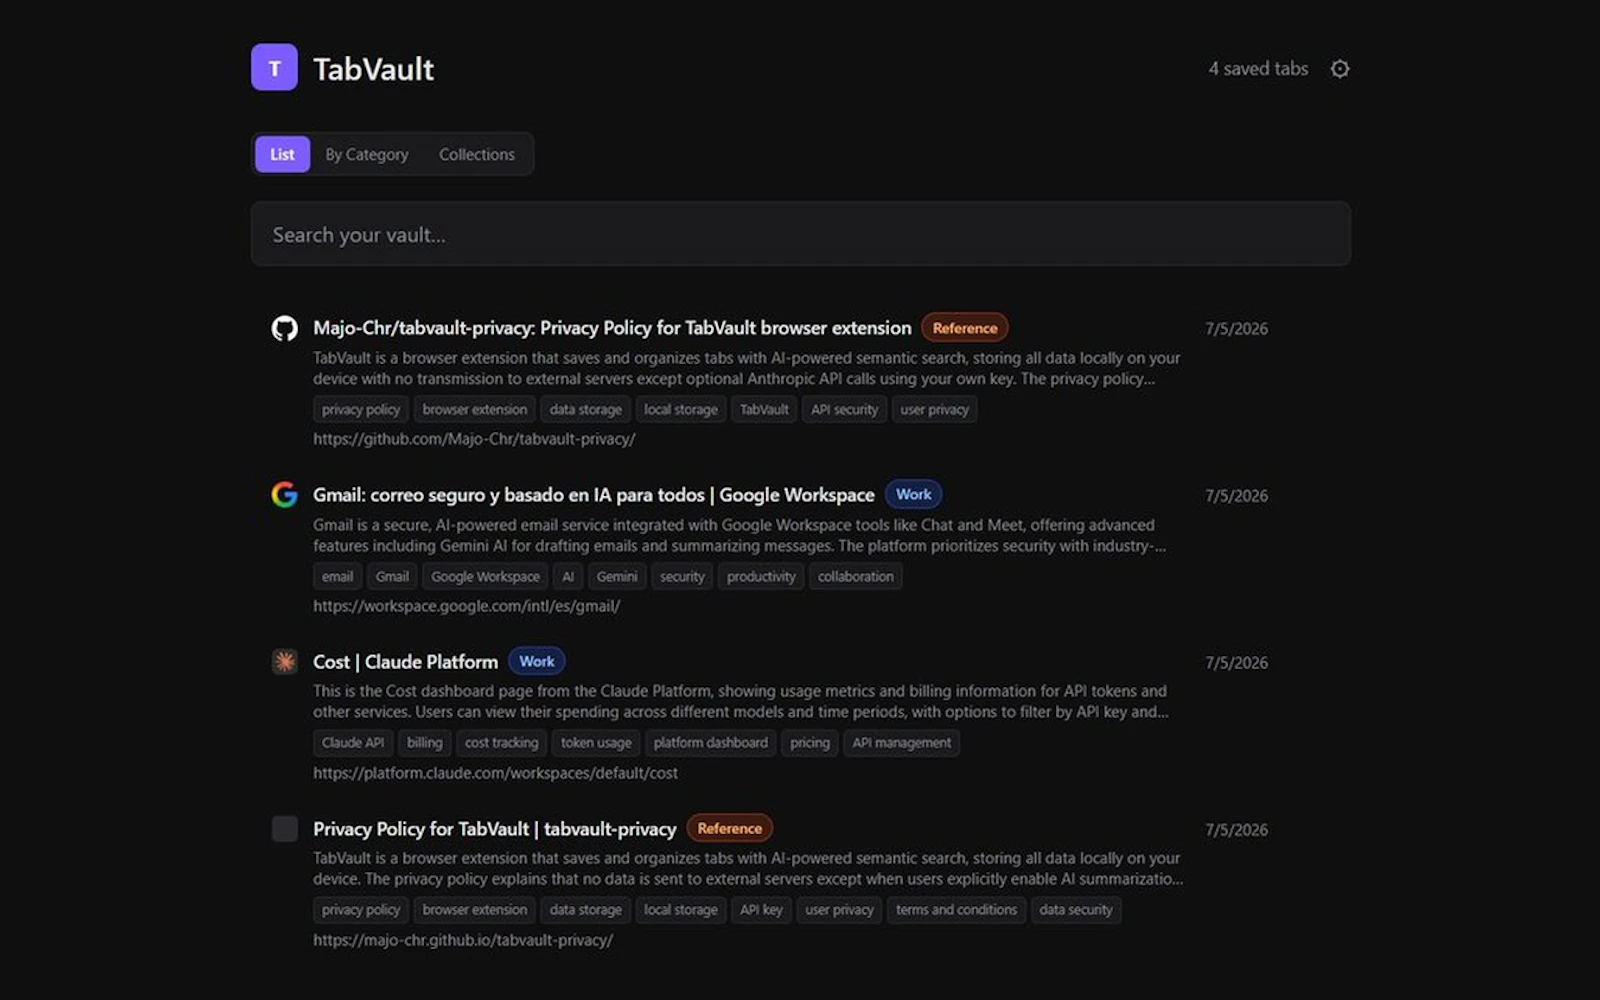Open Privacy Policy for TabVault entry title
The width and height of the screenshot is (1600, 1000).
494,829
